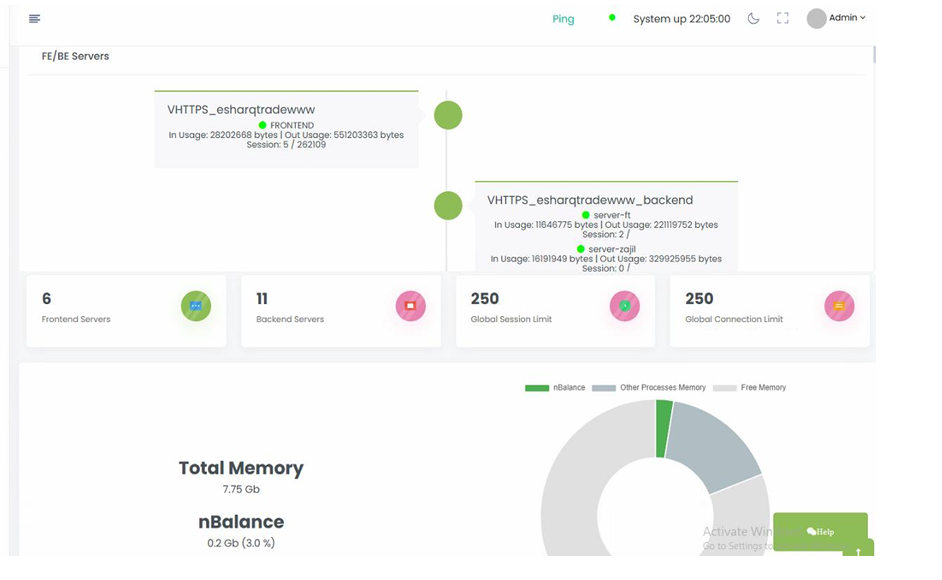Click the Frontend Servers green card icon

[x=196, y=306]
